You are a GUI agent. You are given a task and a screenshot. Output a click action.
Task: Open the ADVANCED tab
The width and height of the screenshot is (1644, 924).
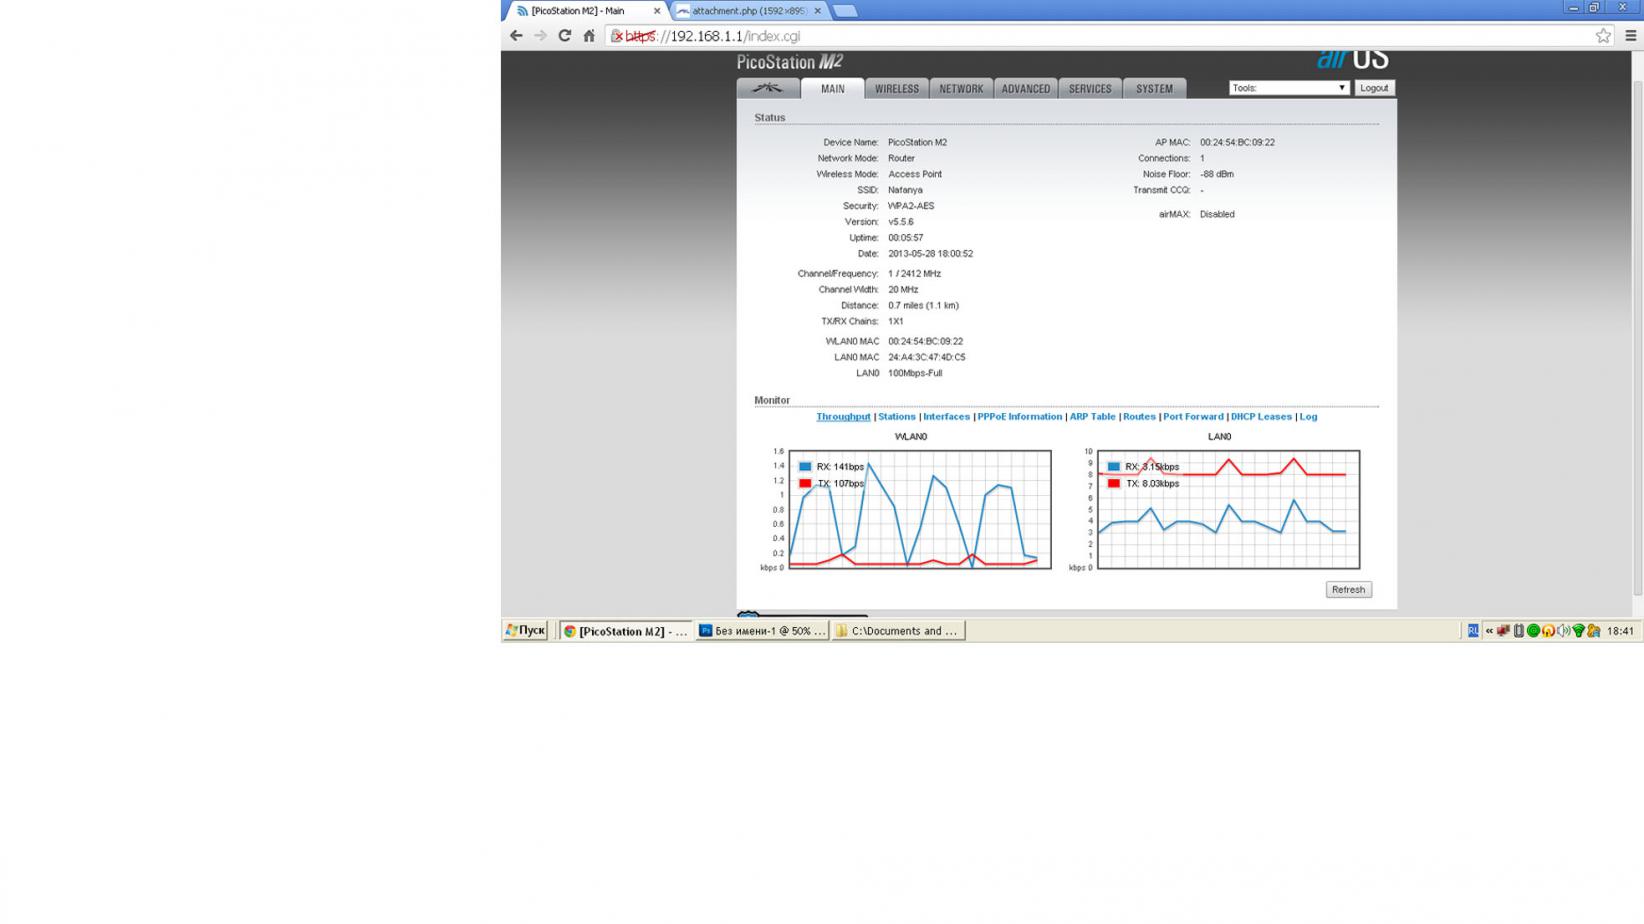[1026, 88]
